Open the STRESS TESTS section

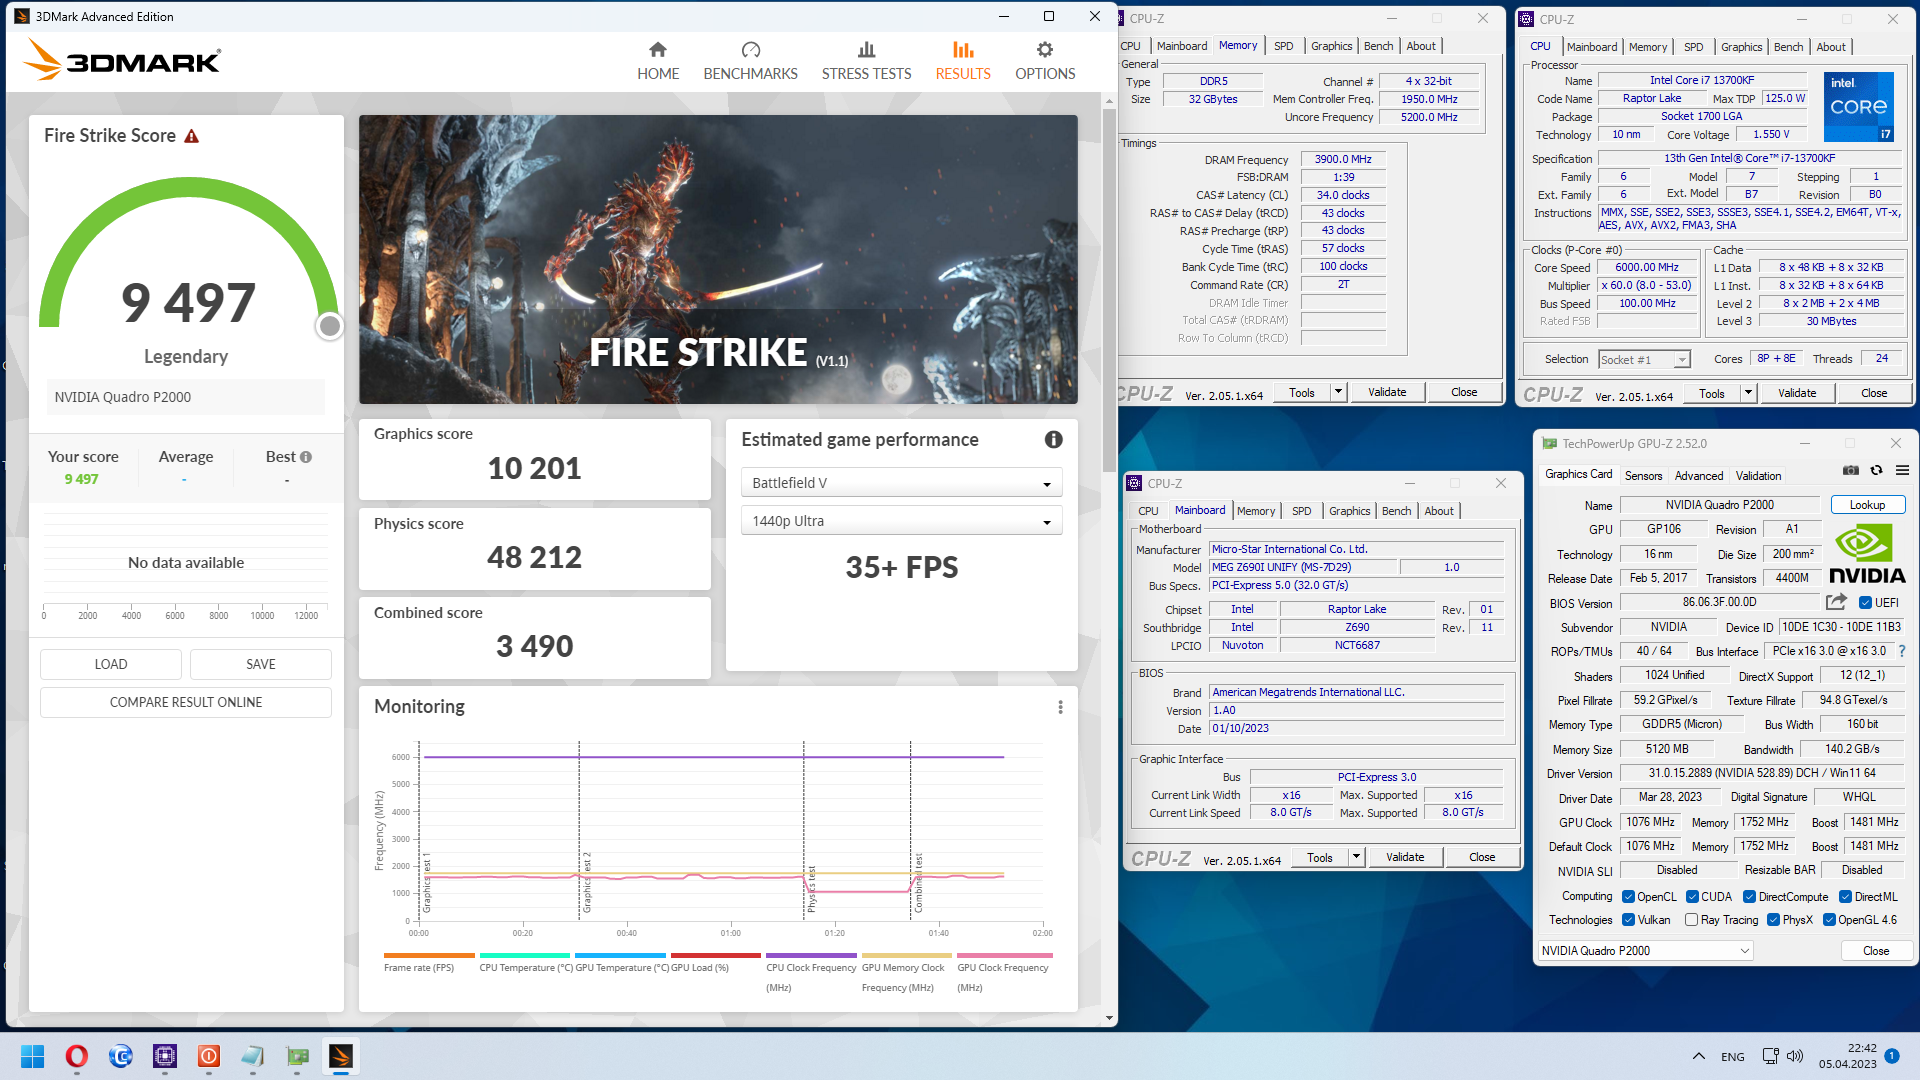[866, 61]
